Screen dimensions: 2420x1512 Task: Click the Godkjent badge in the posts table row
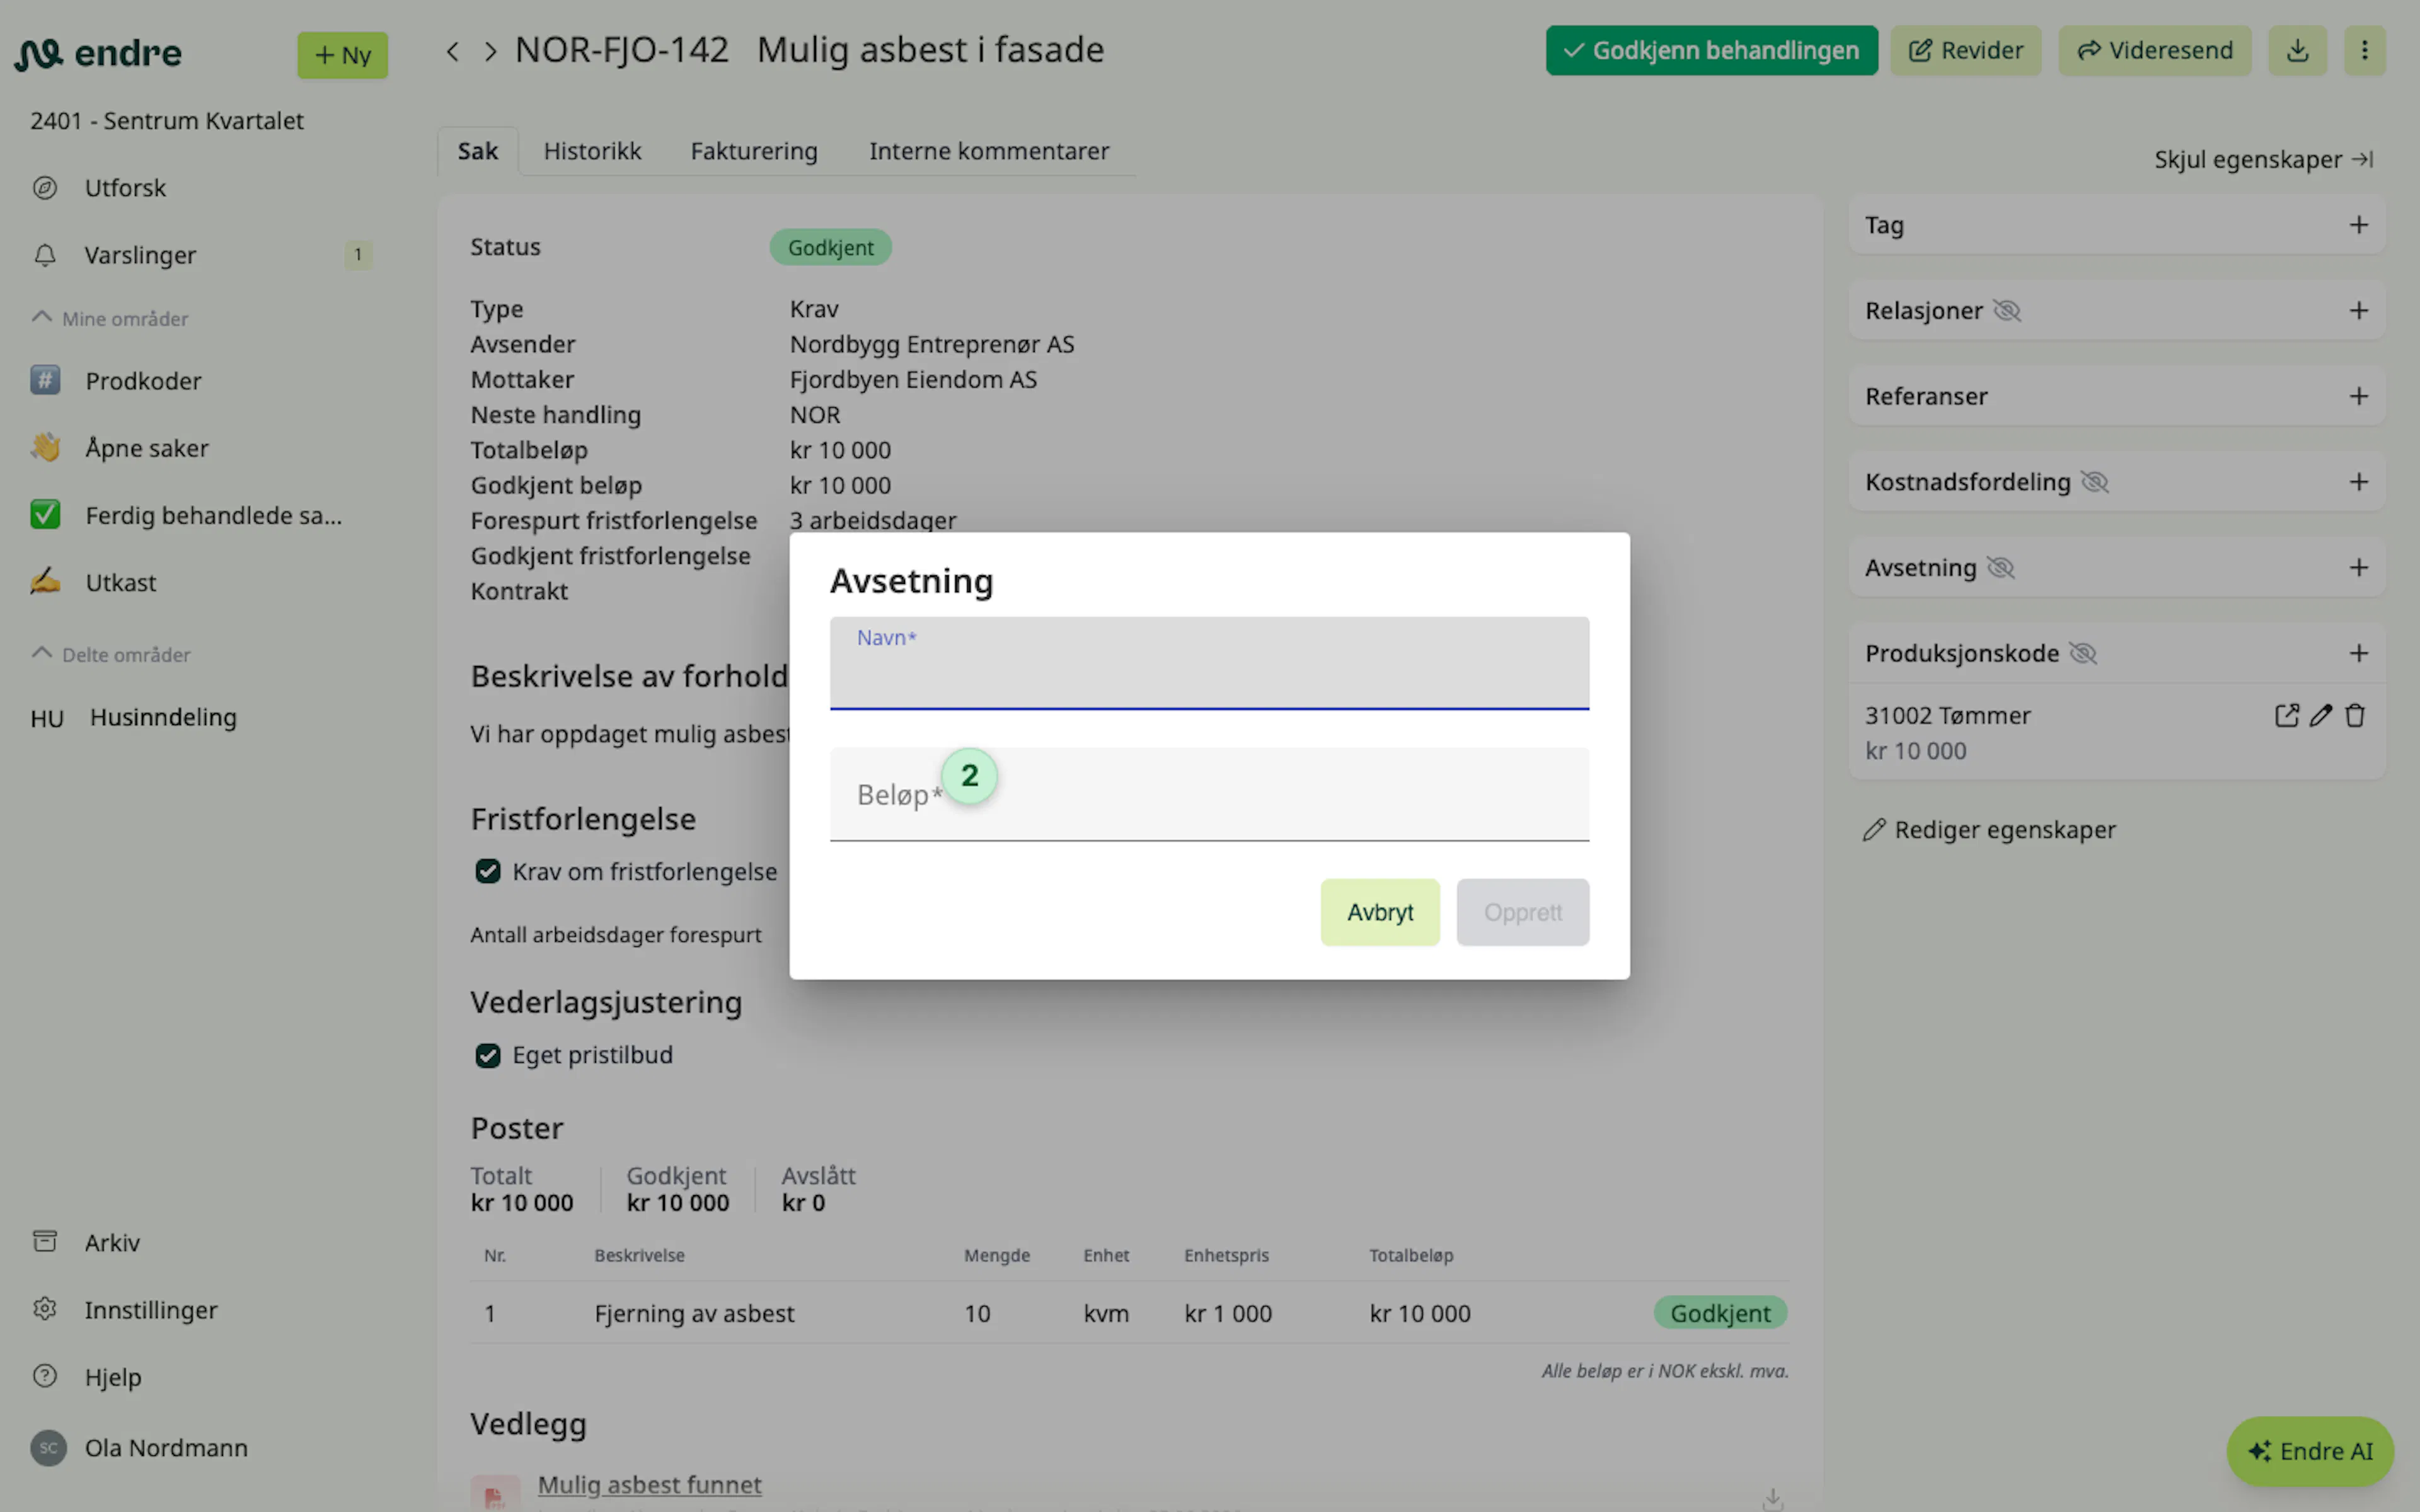point(1720,1313)
